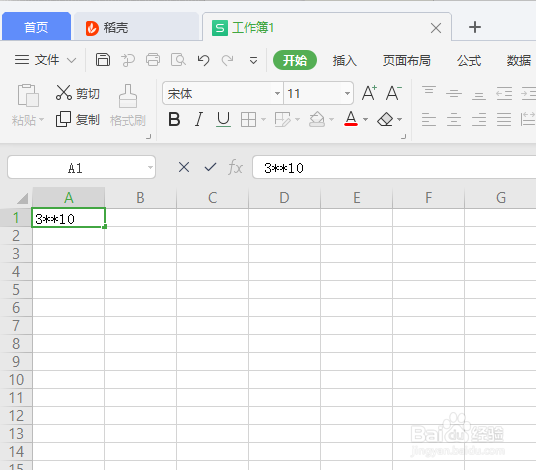Justify text alignment
The height and width of the screenshot is (470, 536).
click(x=504, y=120)
